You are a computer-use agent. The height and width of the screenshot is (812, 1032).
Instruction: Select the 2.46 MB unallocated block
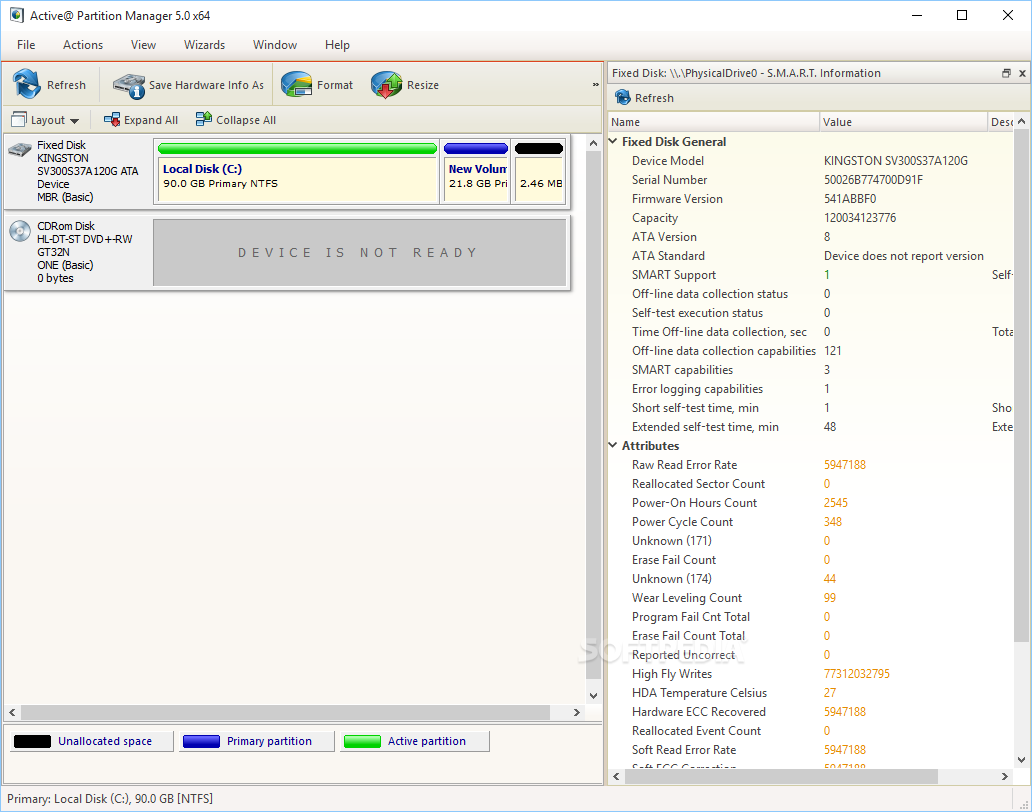539,172
